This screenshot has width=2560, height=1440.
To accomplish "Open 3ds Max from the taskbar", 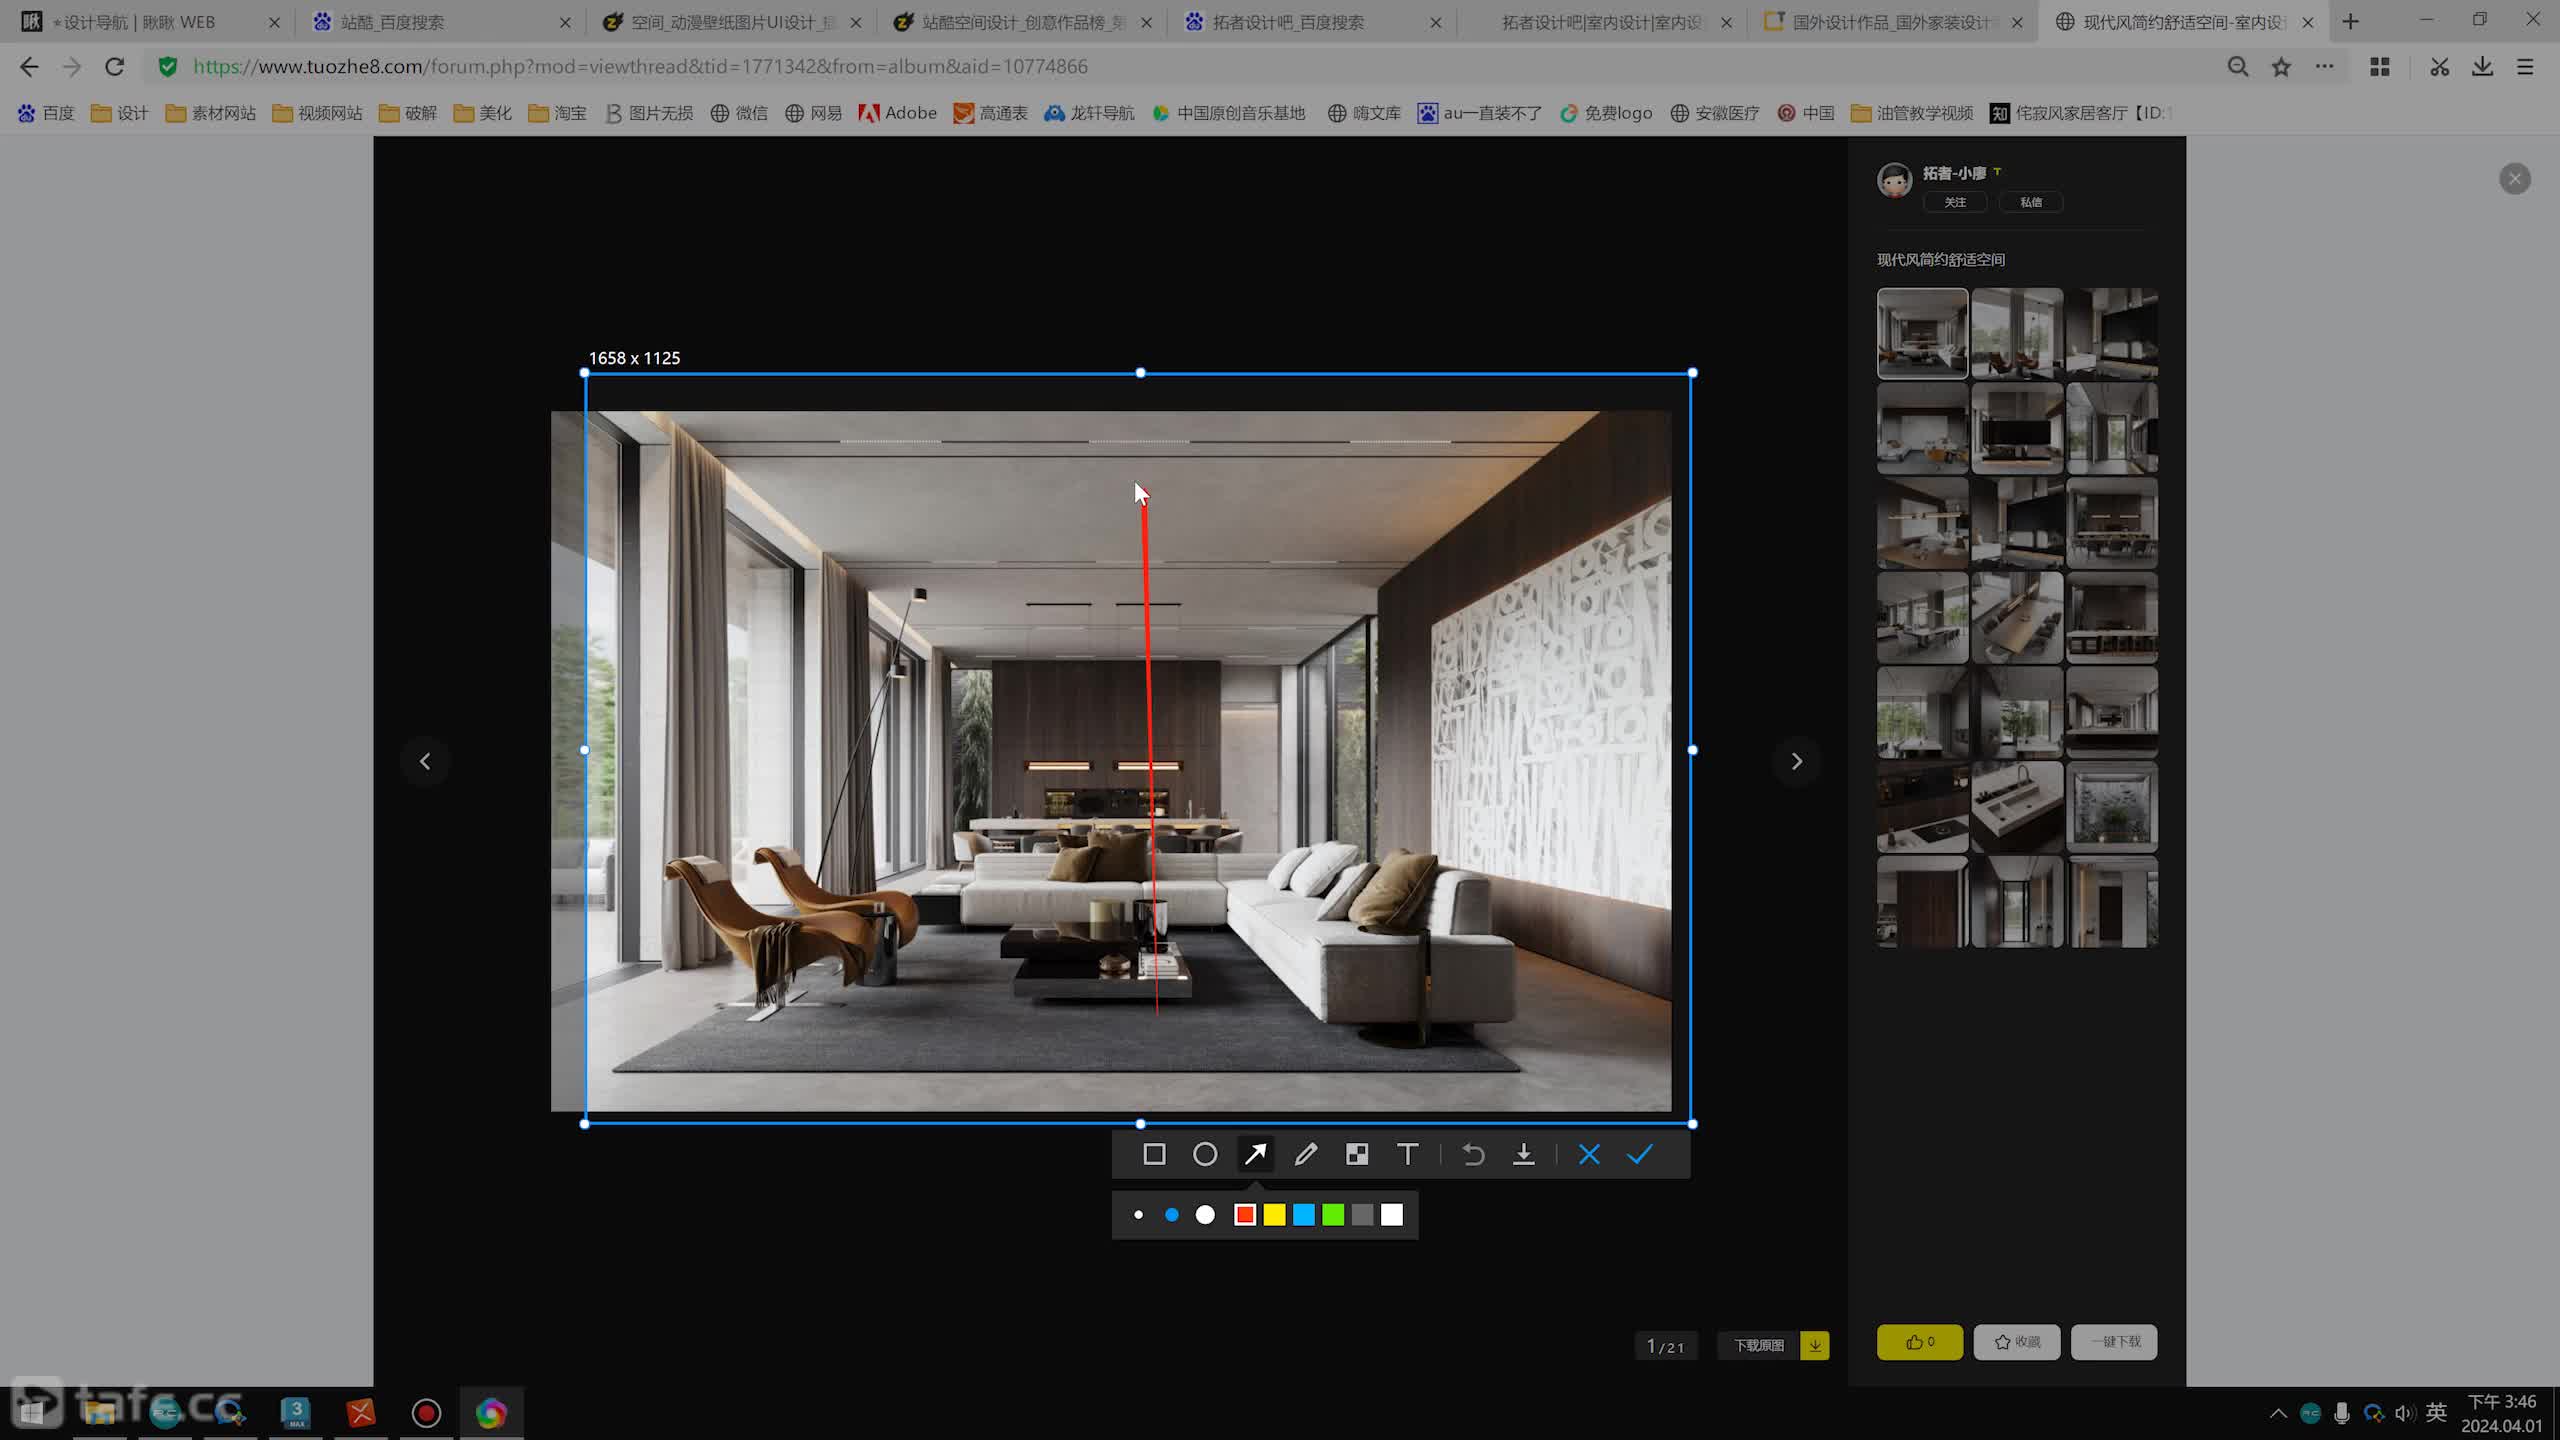I will click(x=295, y=1413).
